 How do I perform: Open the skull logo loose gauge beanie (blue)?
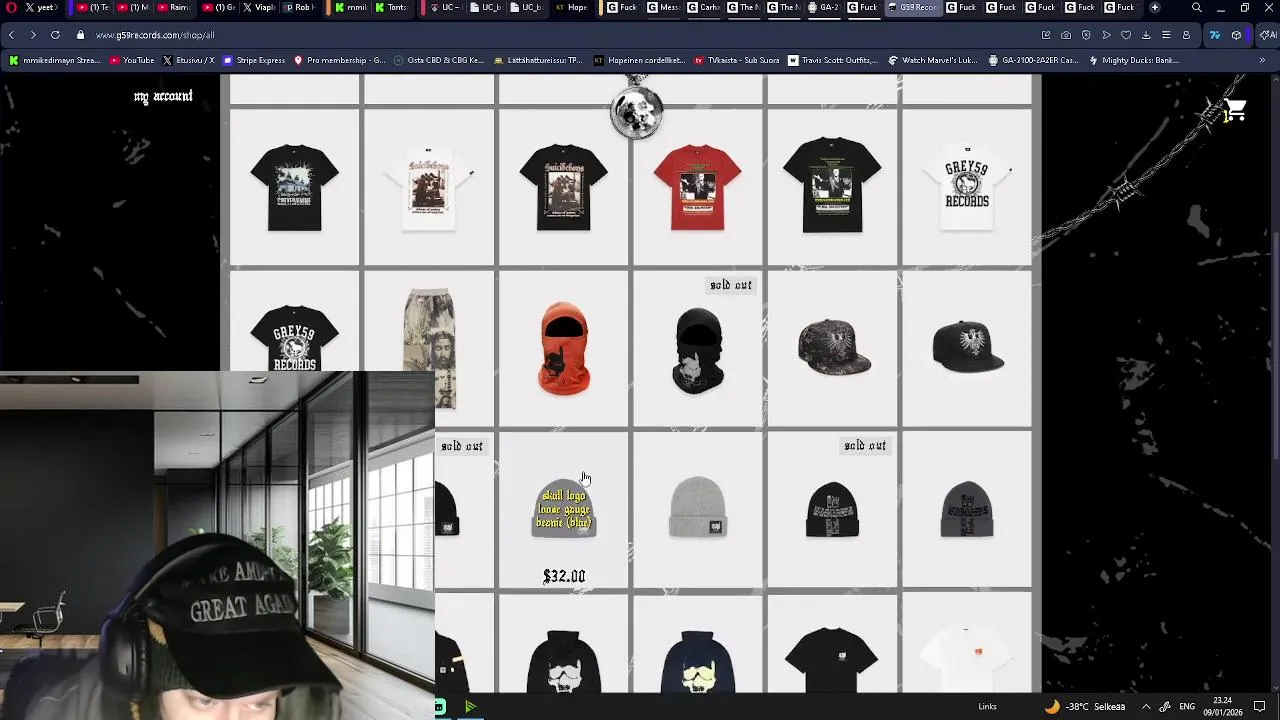click(564, 510)
